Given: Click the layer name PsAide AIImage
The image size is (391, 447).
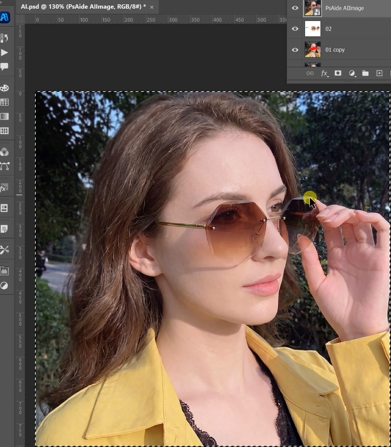Looking at the screenshot, I should point(344,8).
